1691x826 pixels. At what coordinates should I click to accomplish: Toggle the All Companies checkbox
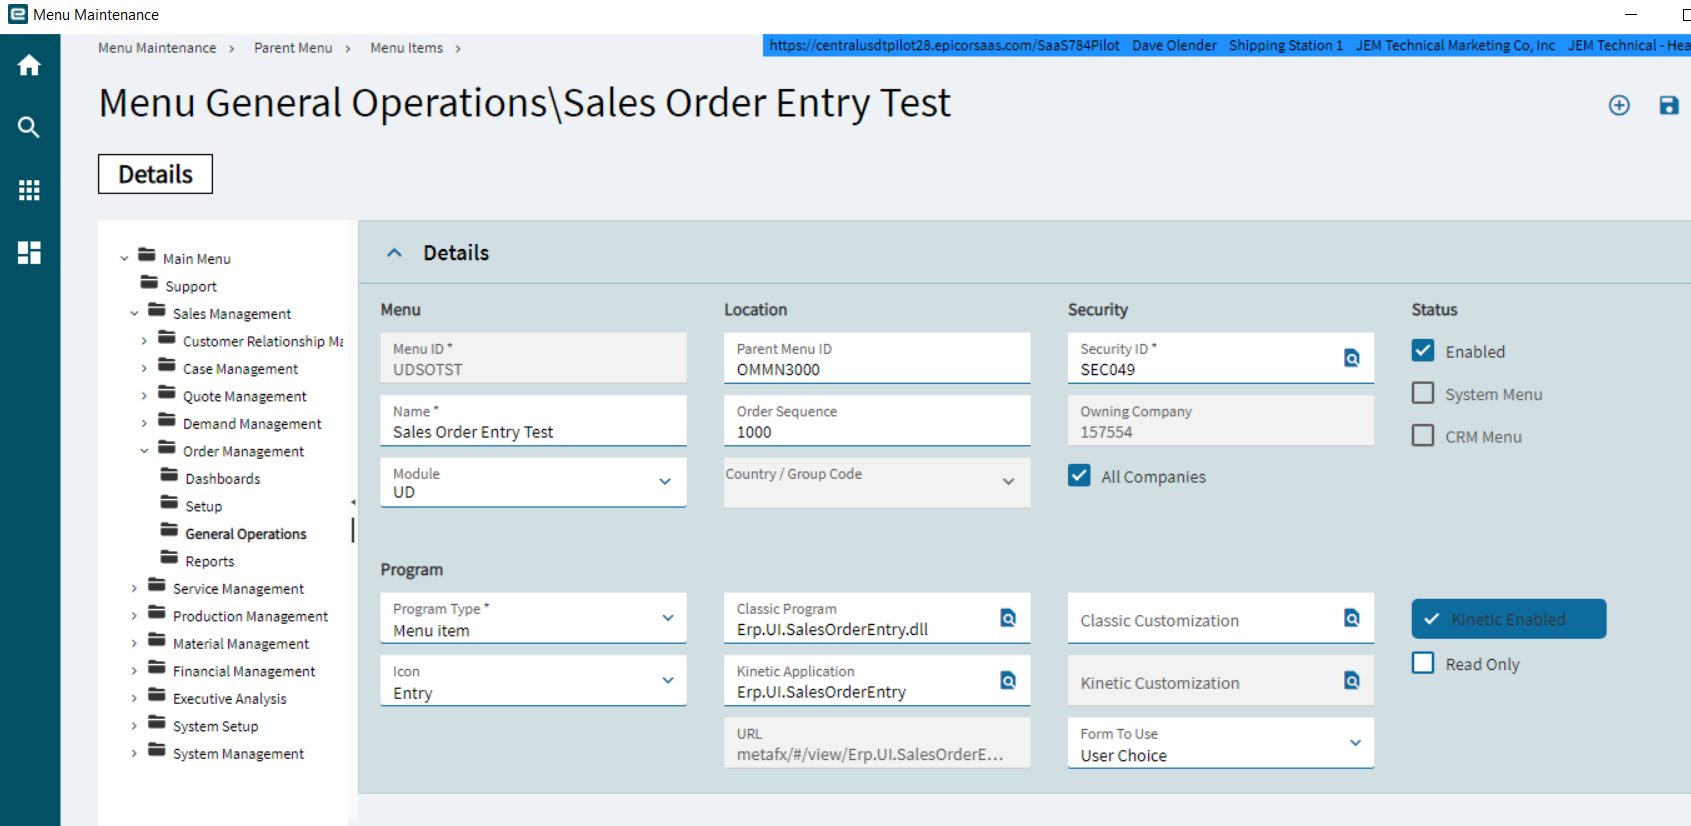(x=1079, y=476)
